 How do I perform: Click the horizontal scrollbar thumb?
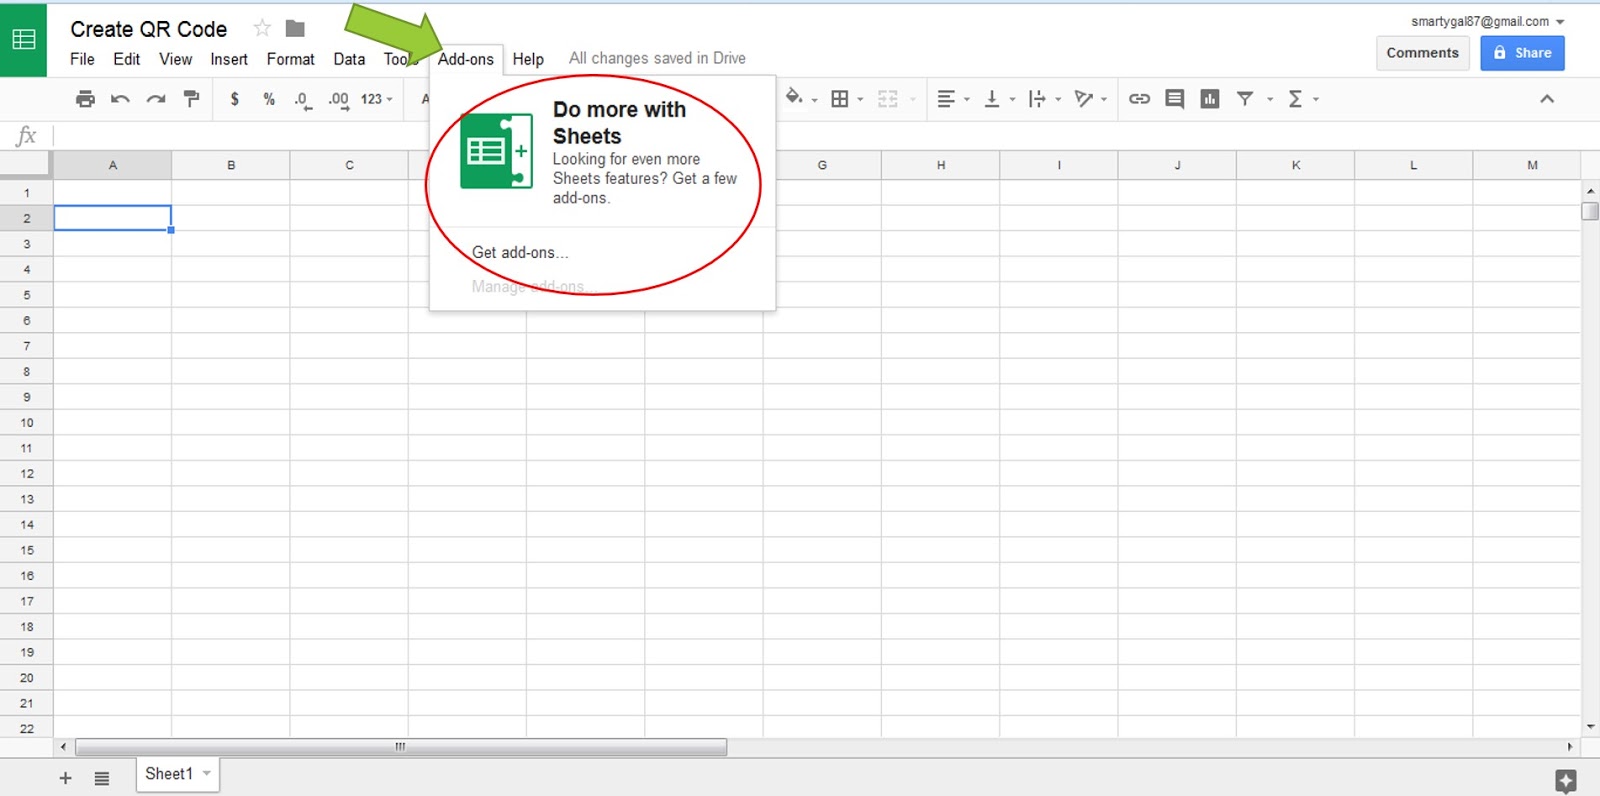click(401, 747)
